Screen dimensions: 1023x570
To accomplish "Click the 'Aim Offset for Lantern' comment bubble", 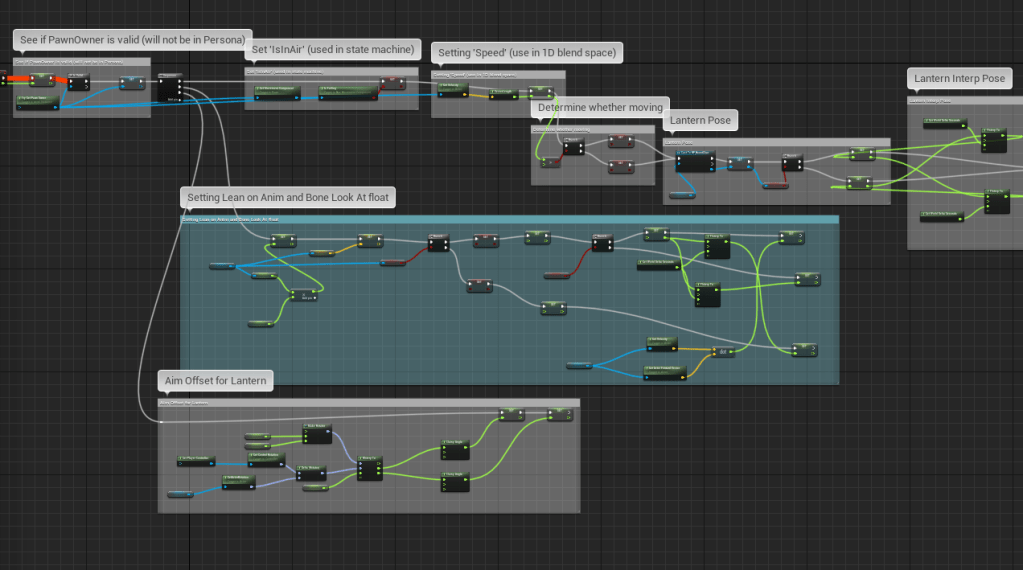I will 216,380.
